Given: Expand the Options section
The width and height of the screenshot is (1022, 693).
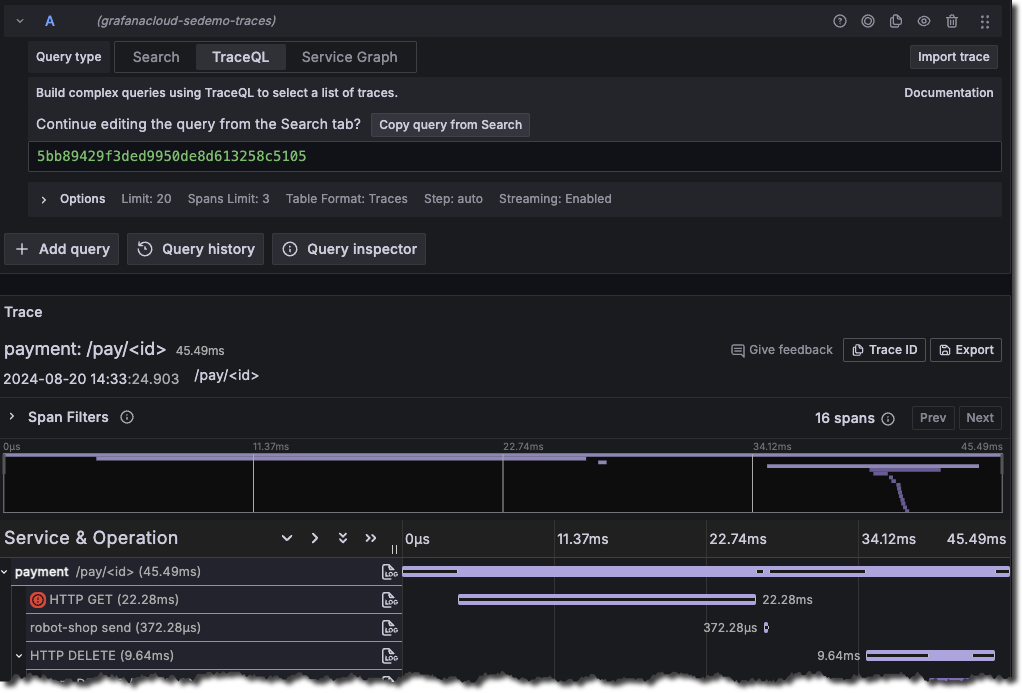Looking at the screenshot, I should click(44, 199).
